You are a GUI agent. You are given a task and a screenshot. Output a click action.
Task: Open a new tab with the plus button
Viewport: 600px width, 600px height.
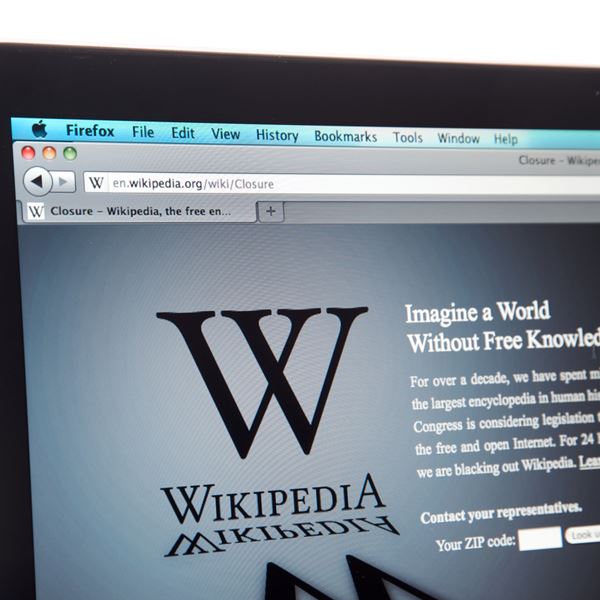(x=270, y=211)
